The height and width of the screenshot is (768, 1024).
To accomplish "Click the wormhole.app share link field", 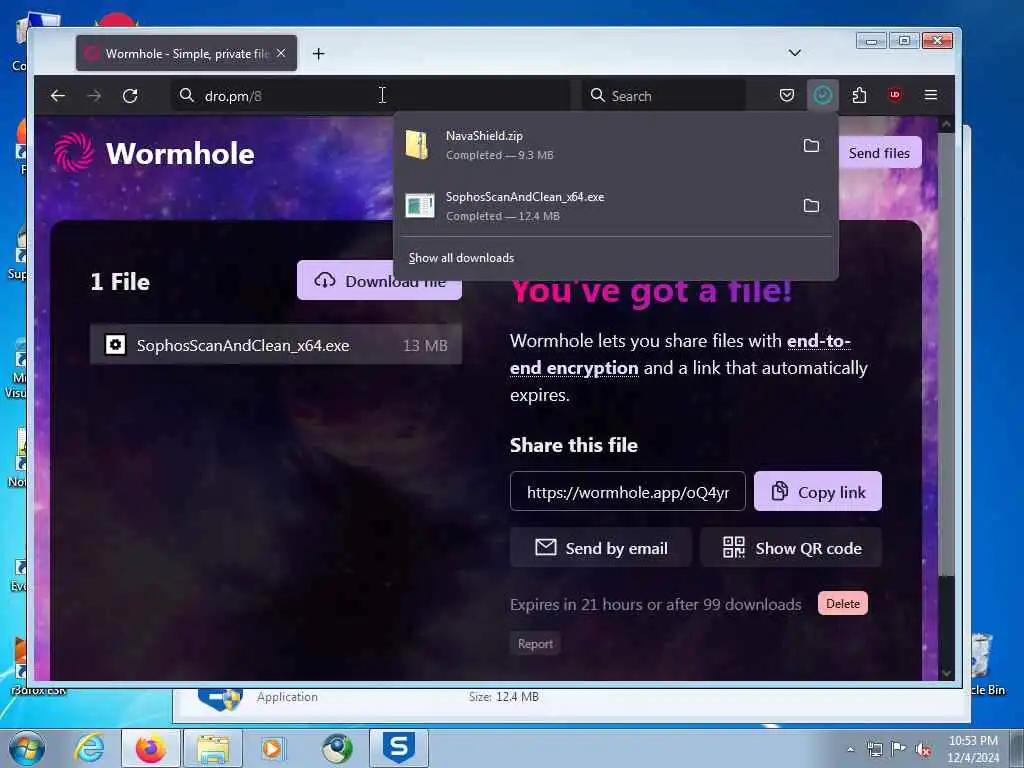I will [x=628, y=492].
